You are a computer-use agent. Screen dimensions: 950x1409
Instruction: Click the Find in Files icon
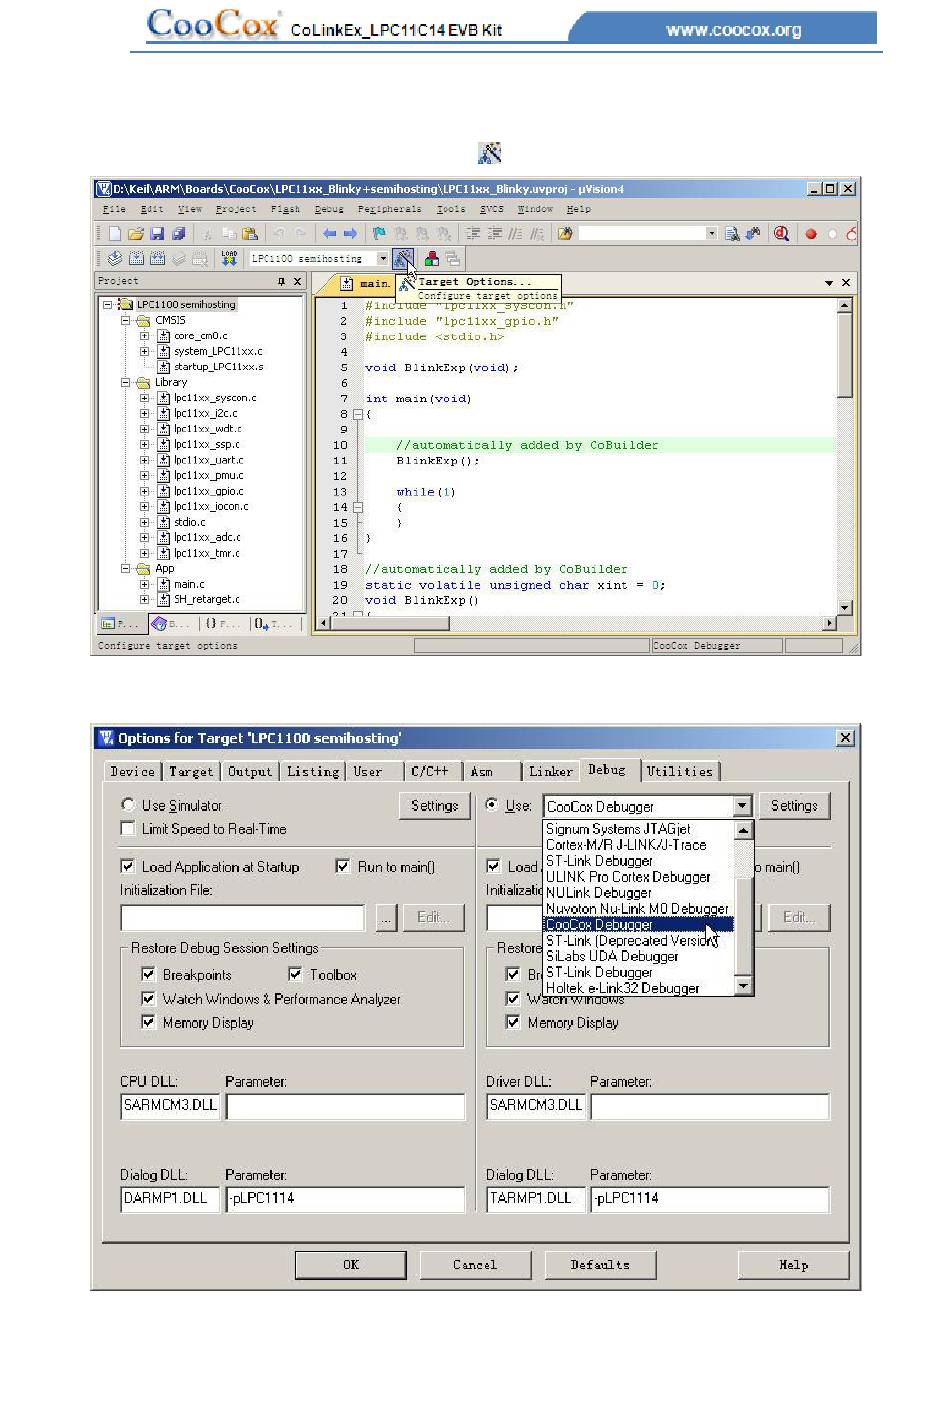coord(565,234)
